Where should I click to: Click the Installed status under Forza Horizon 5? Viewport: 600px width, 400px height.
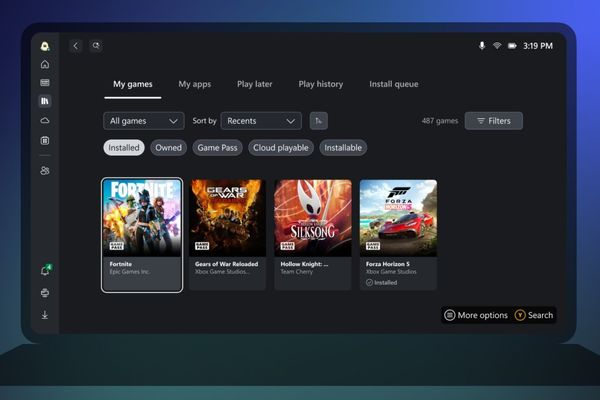(382, 282)
